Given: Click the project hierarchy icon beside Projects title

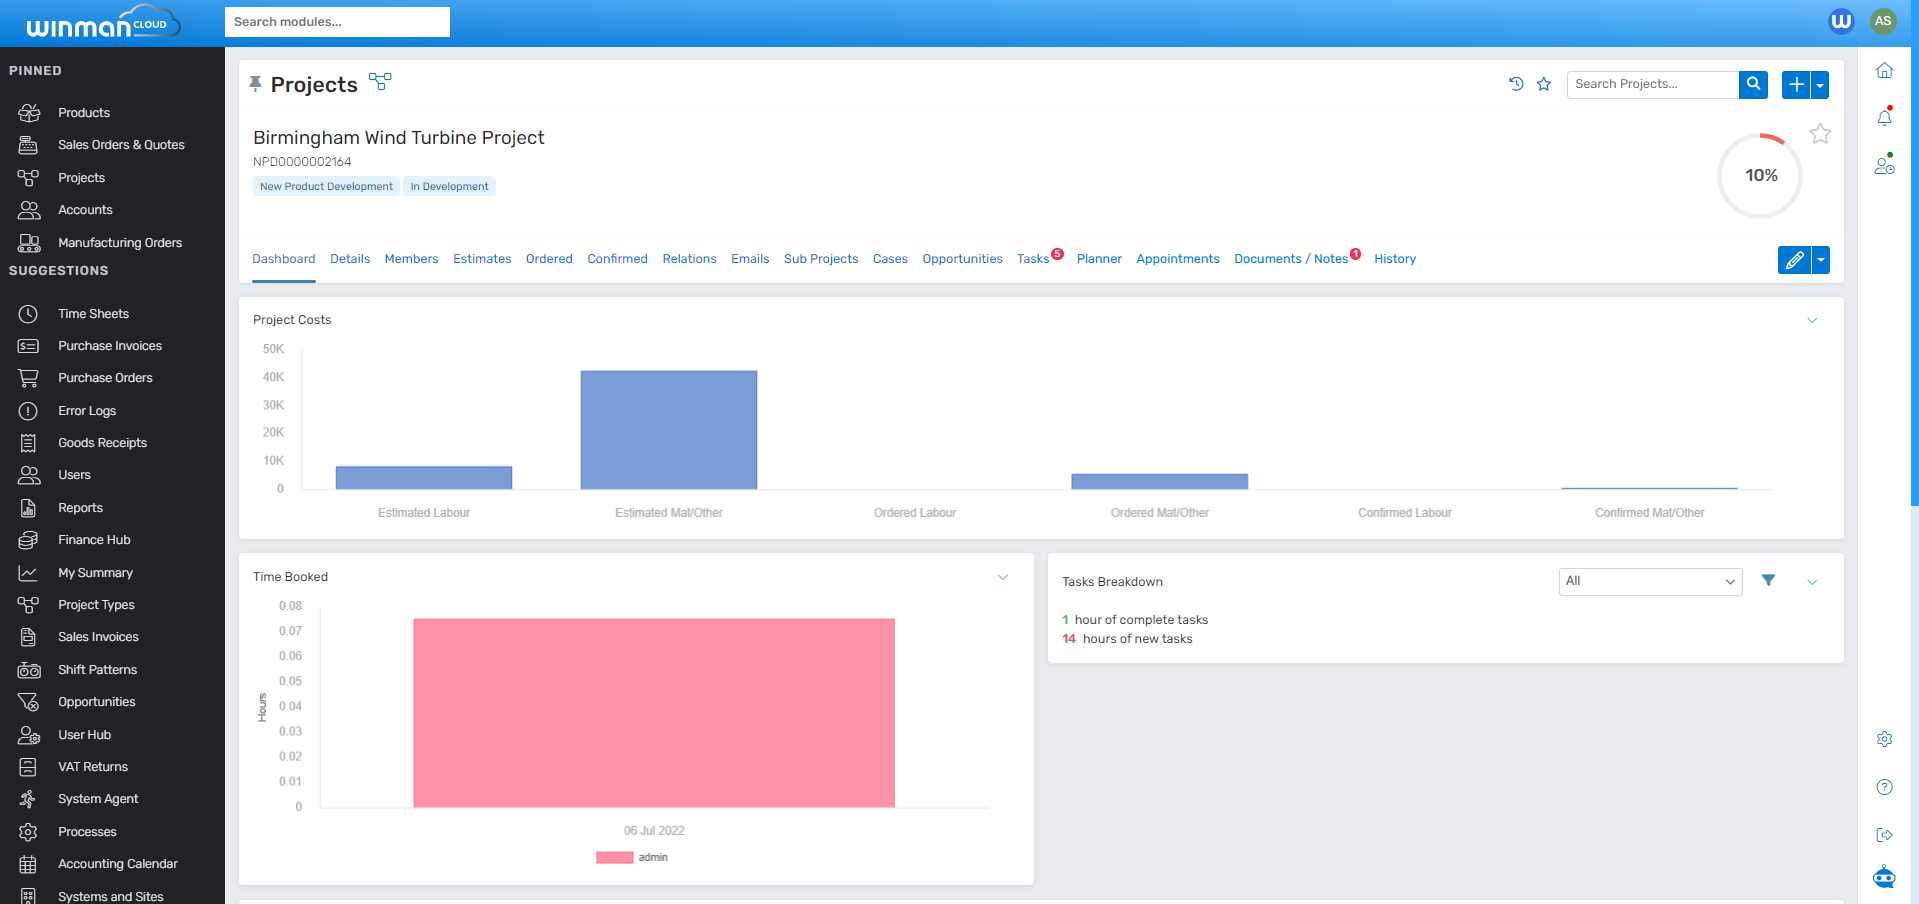Looking at the screenshot, I should point(380,82).
